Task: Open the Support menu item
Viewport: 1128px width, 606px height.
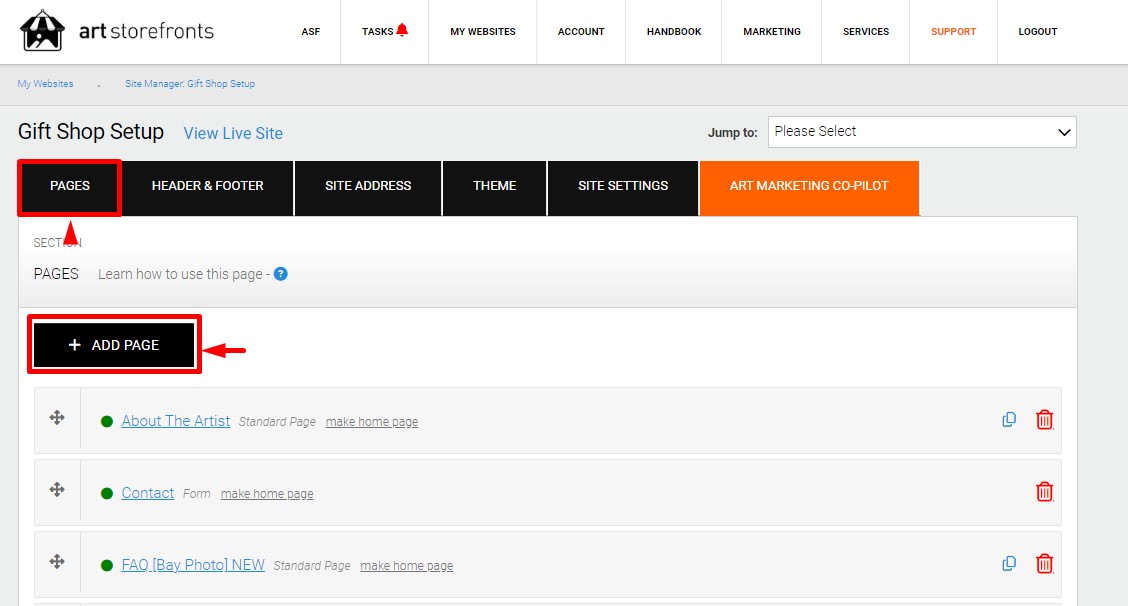Action: click(x=953, y=32)
